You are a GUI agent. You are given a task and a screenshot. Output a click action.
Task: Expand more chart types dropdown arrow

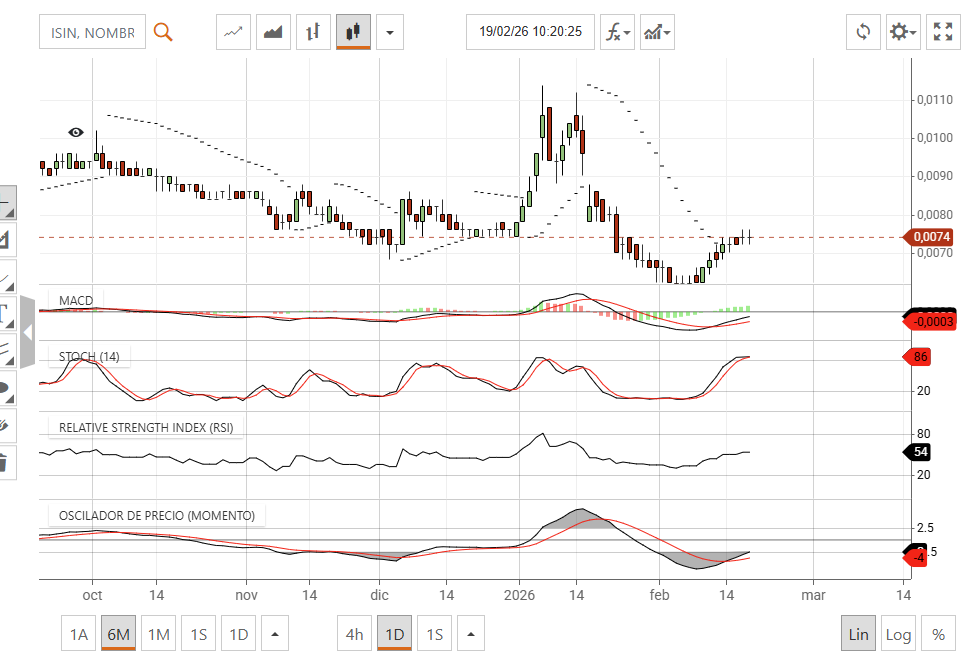pyautogui.click(x=390, y=32)
